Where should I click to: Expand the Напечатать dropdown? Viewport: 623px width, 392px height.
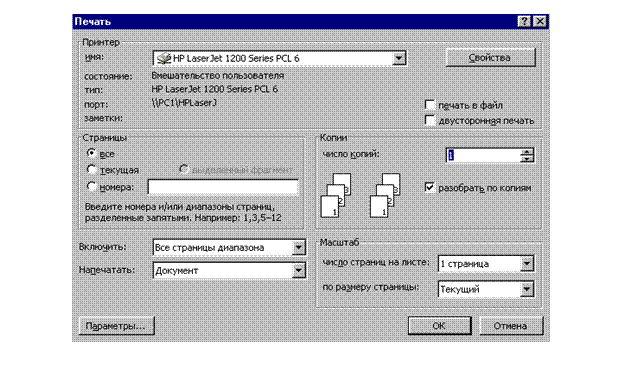(298, 270)
